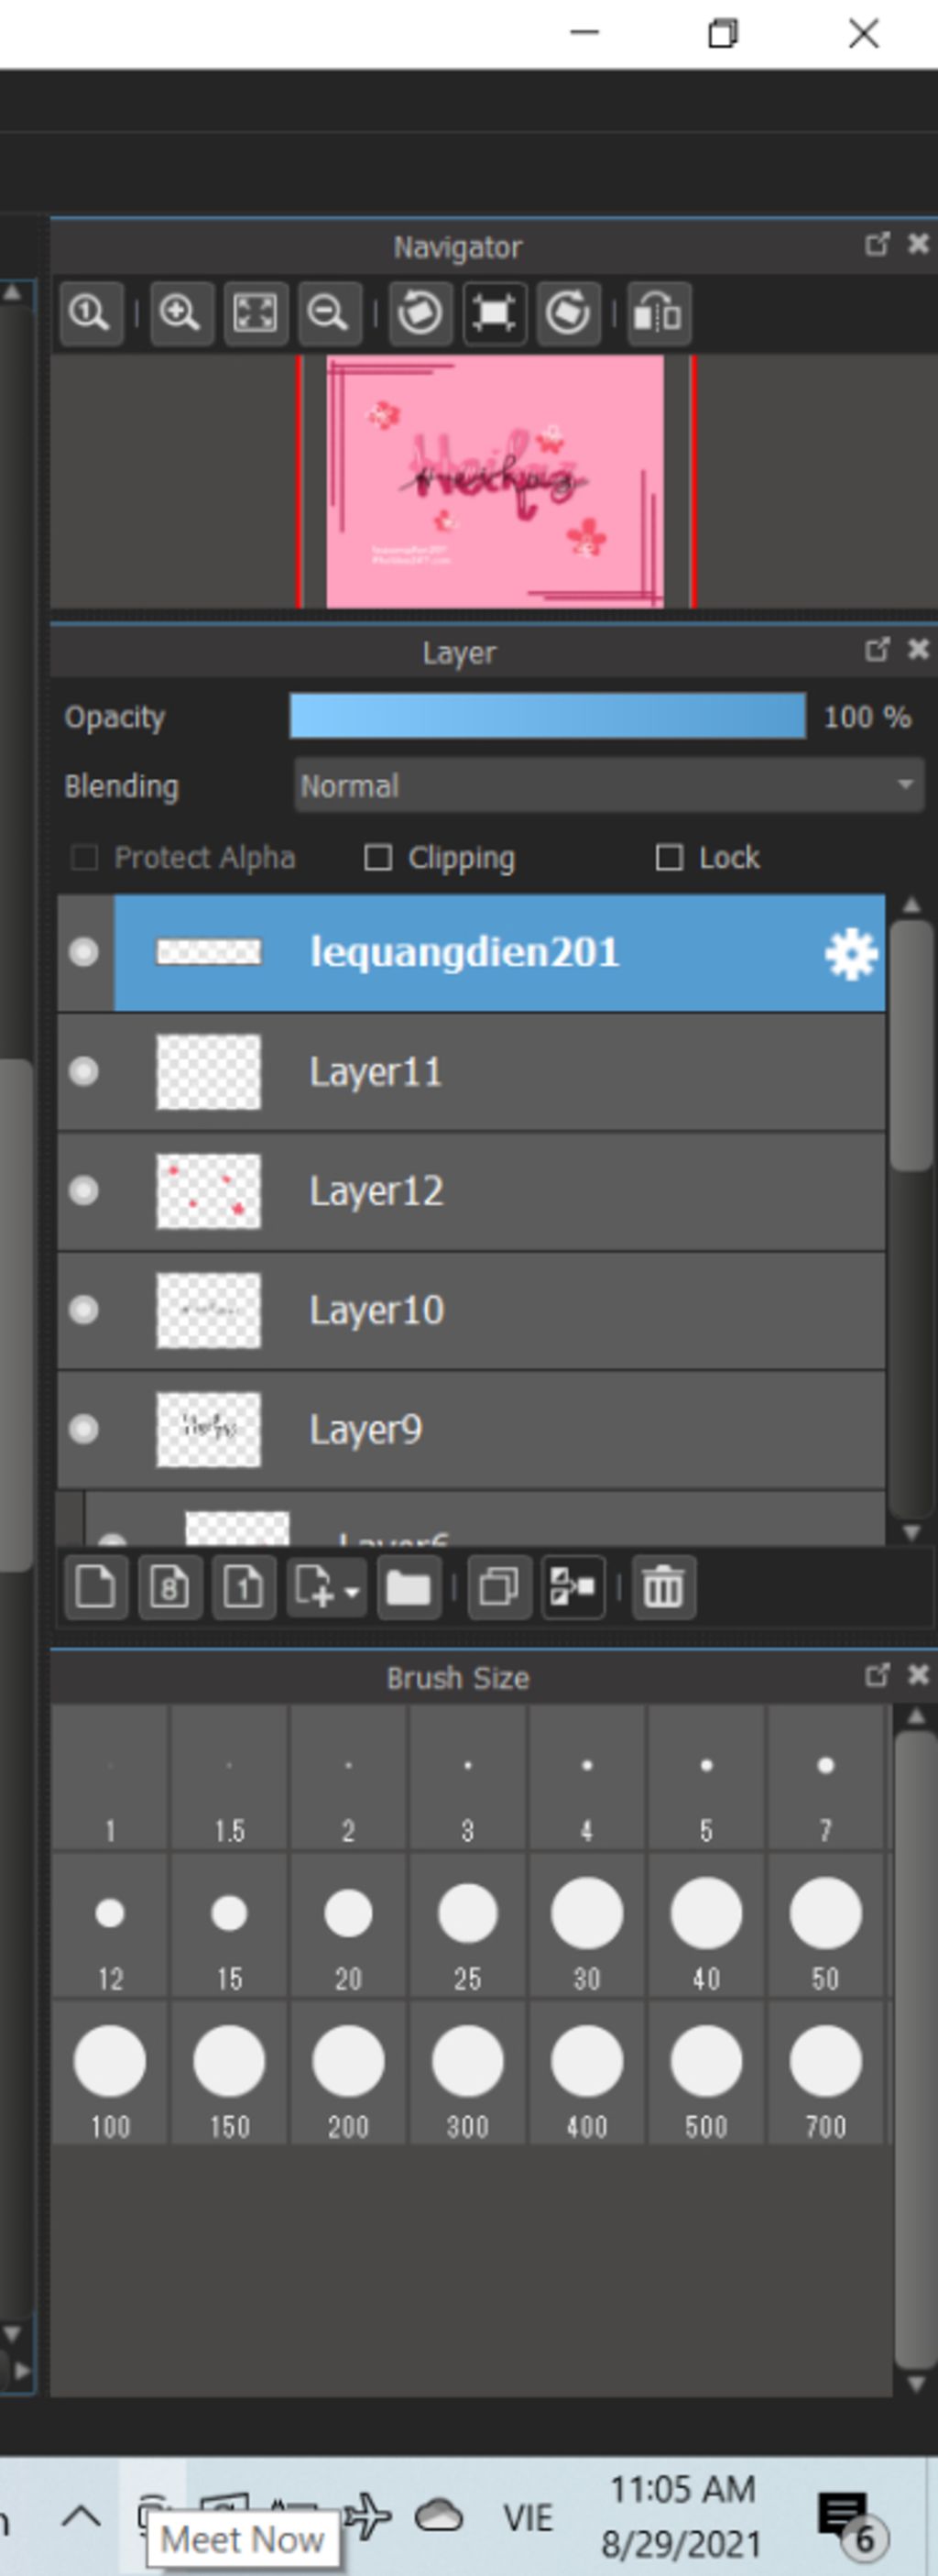Rotate canvas right in Navigator
Screen dimensions: 938x2576
click(567, 314)
